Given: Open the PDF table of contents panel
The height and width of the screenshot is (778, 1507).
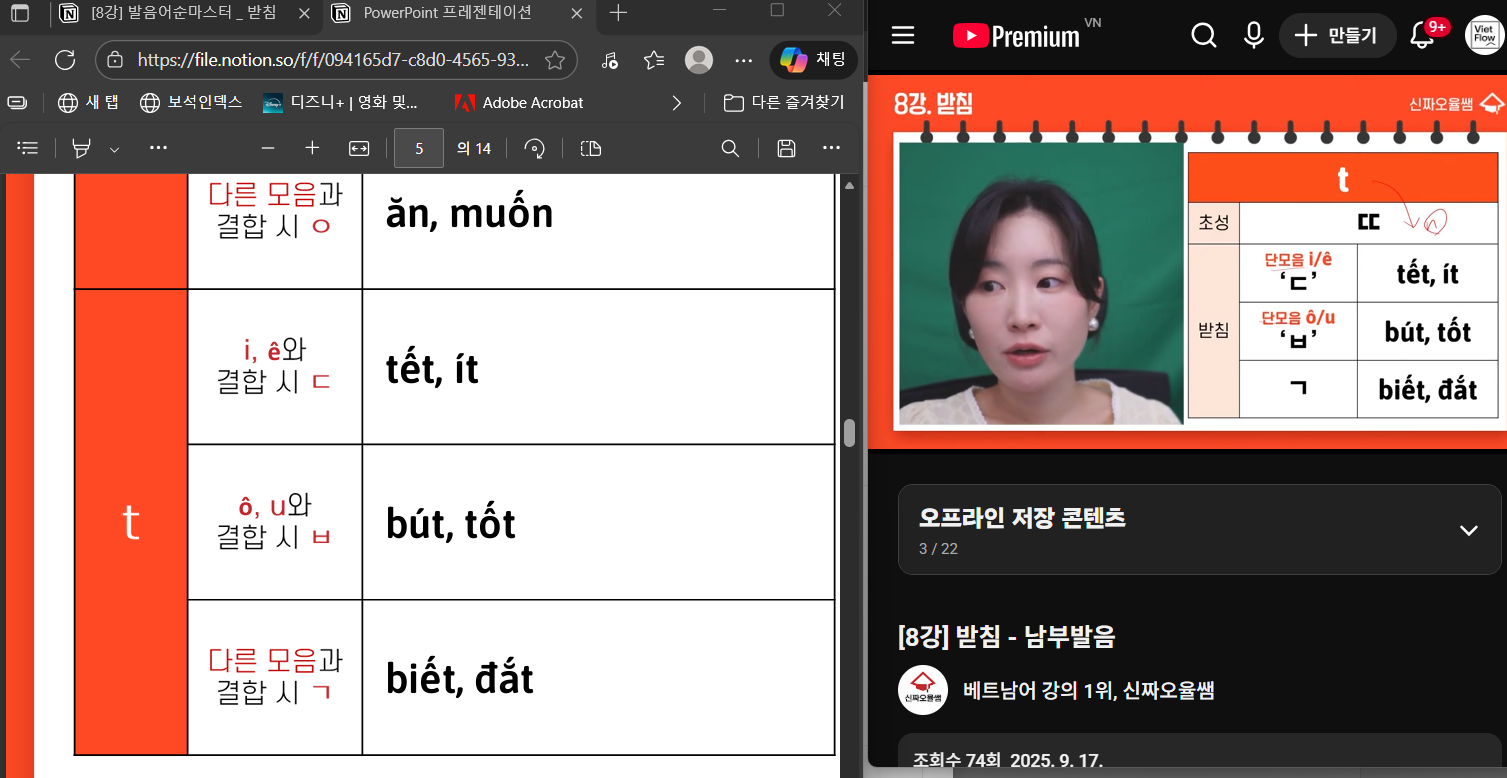Looking at the screenshot, I should pos(28,148).
